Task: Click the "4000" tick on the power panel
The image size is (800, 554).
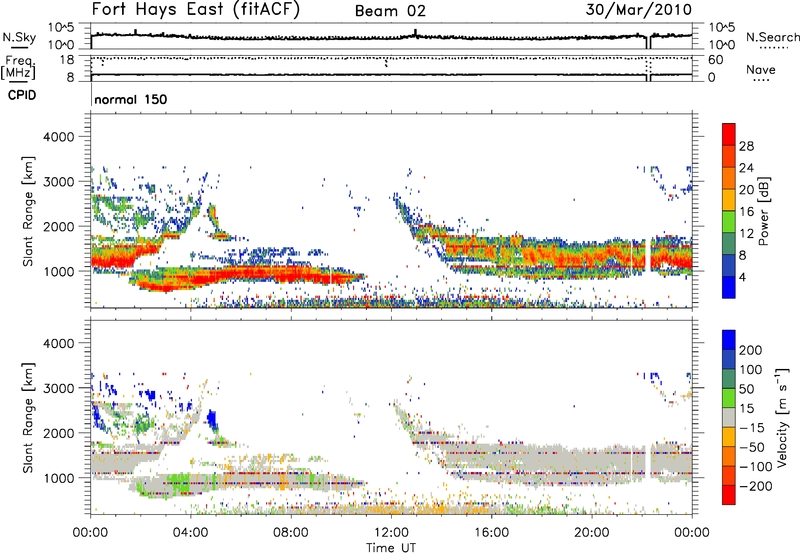Action: [x=58, y=137]
